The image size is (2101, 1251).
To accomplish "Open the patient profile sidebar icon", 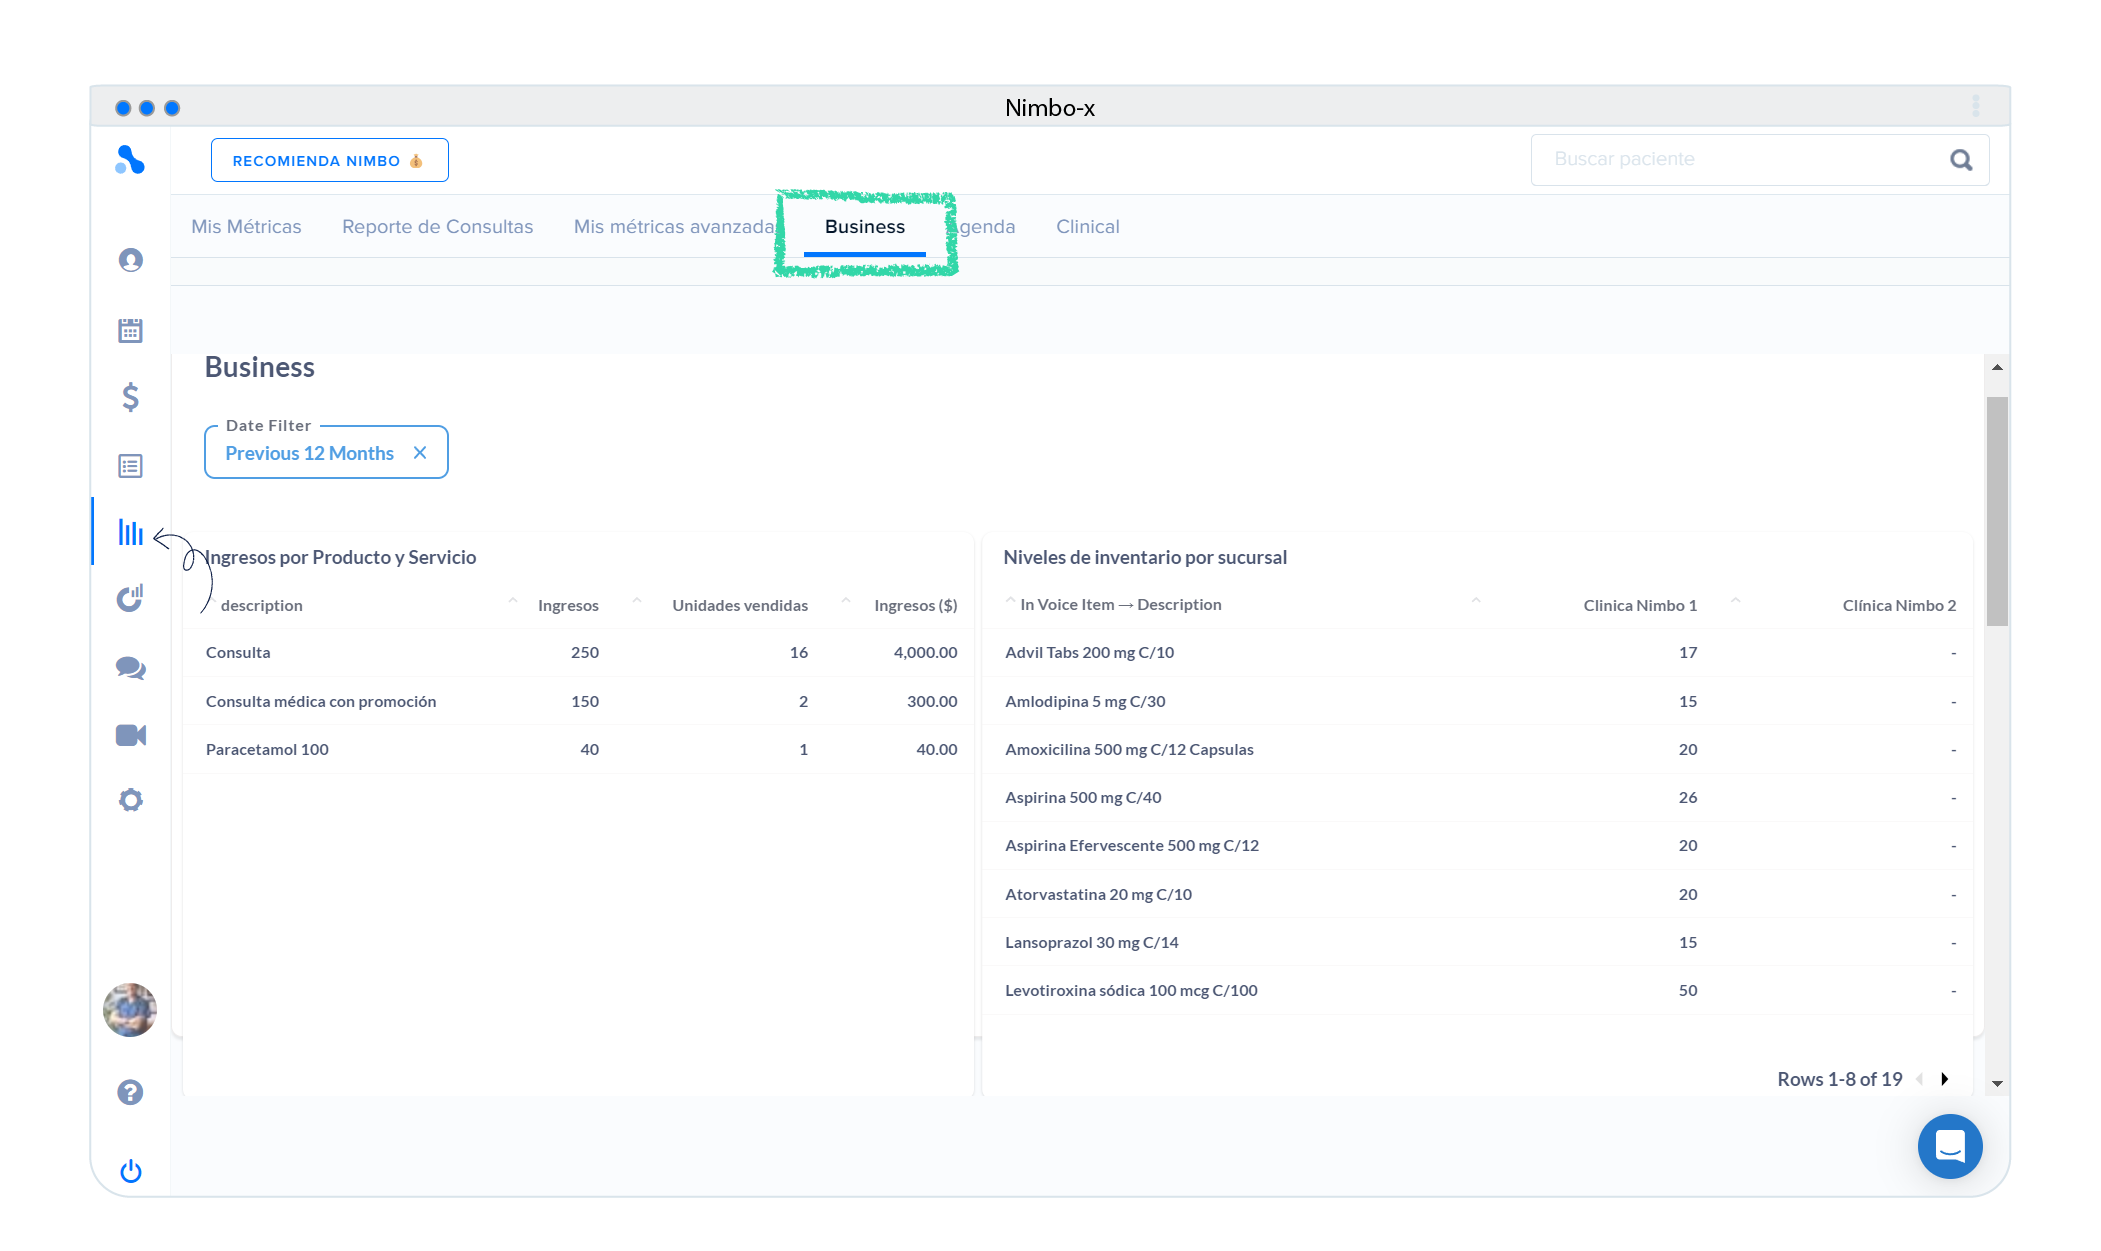I will pyautogui.click(x=130, y=260).
